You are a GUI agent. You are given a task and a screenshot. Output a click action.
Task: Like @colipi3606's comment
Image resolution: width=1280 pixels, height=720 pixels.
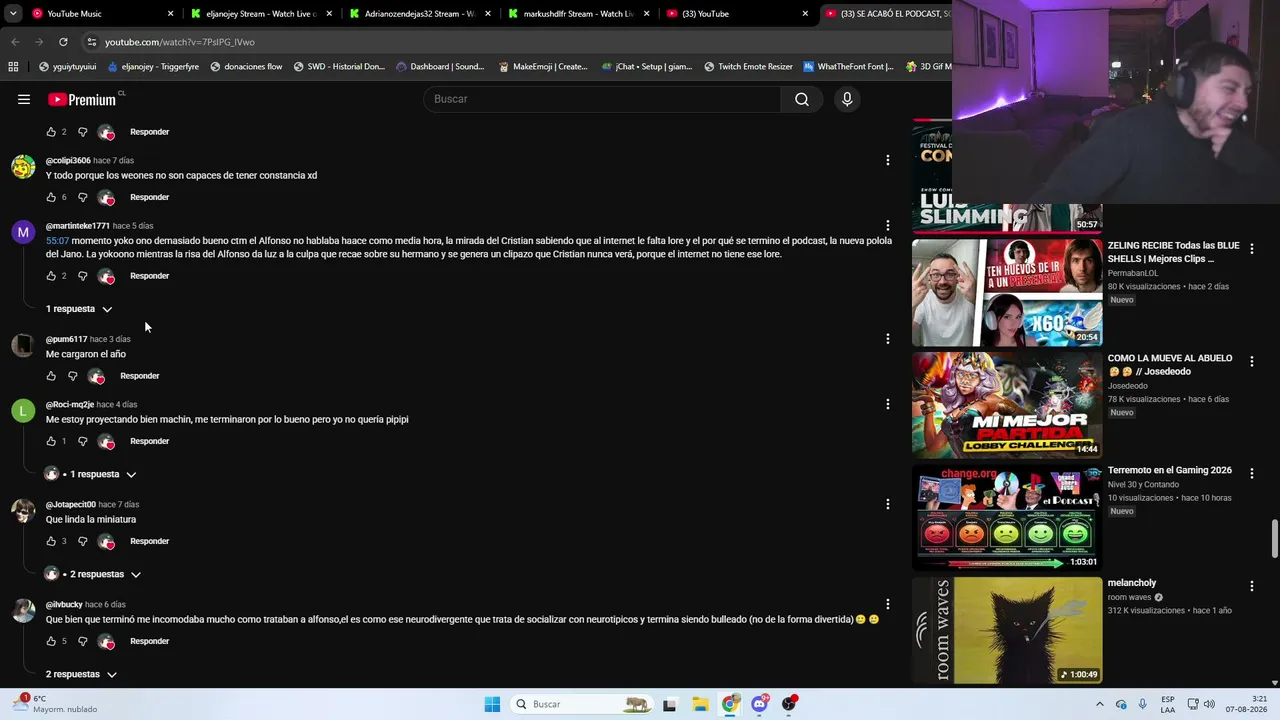pyautogui.click(x=51, y=197)
